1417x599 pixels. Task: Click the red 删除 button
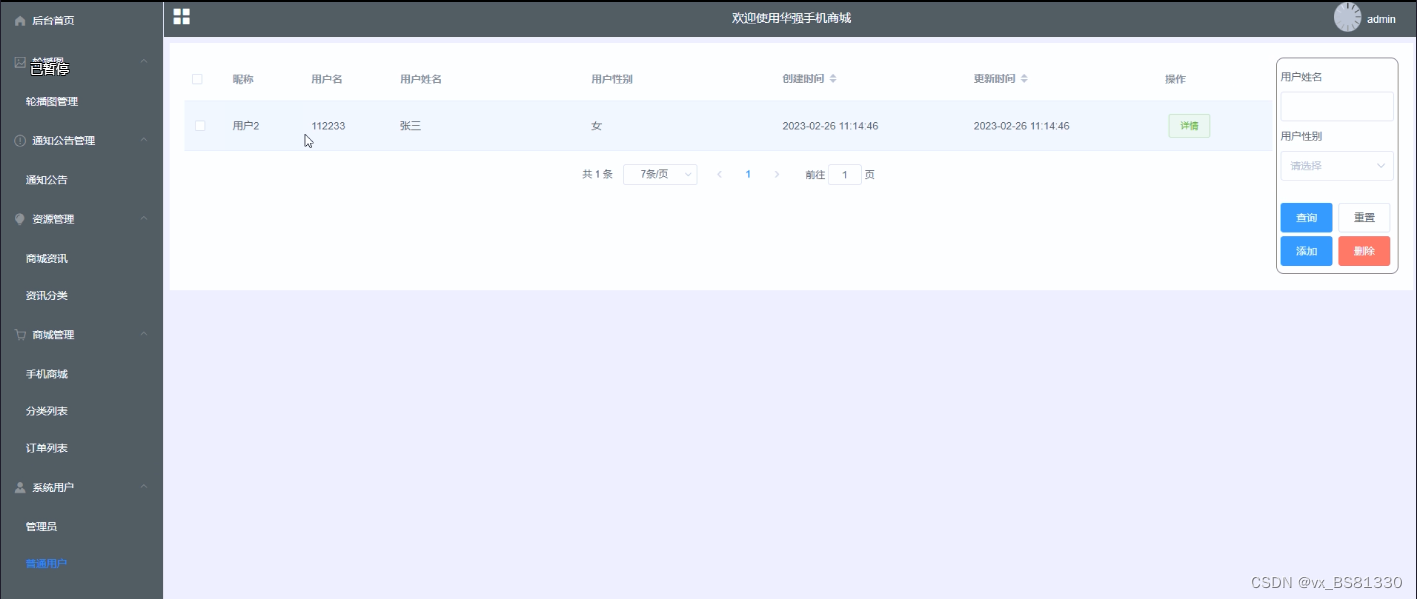coord(1364,251)
